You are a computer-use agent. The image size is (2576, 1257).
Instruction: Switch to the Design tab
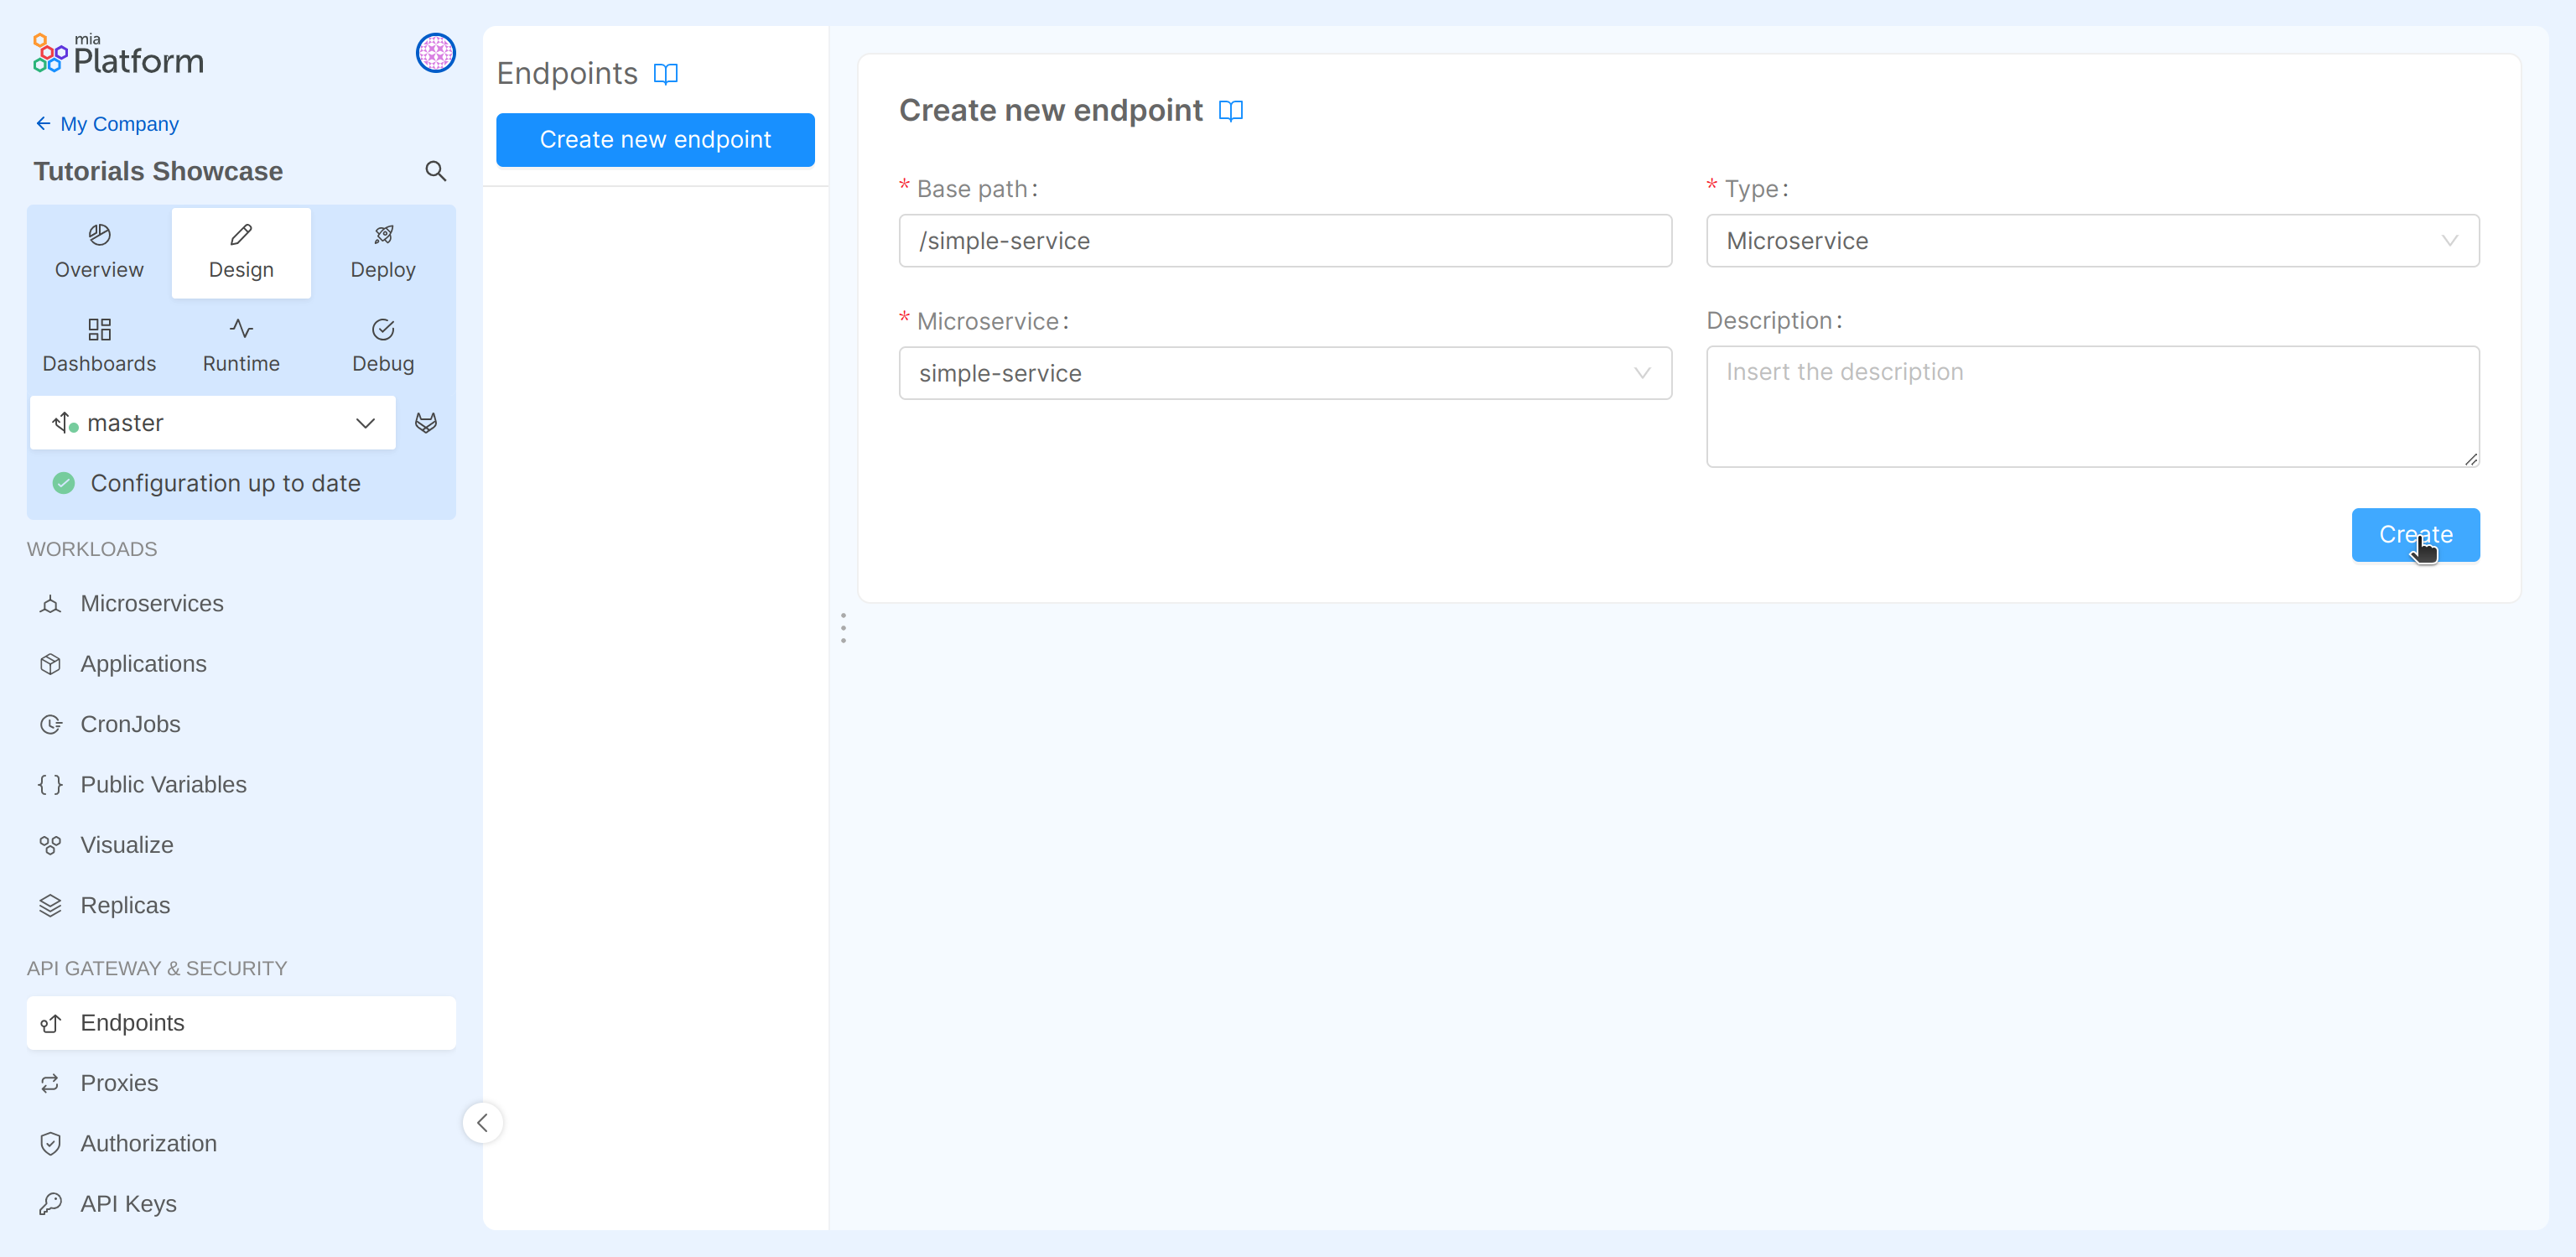(240, 251)
